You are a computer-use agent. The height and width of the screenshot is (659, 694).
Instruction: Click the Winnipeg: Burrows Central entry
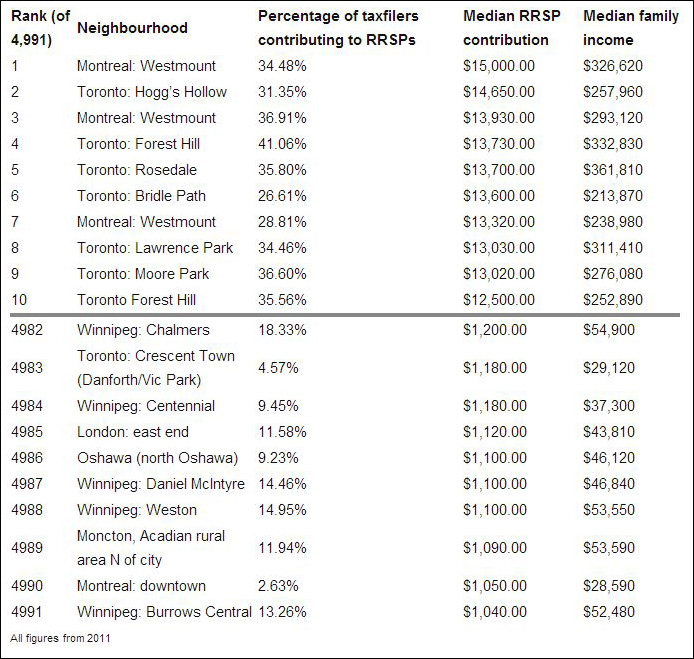[x=164, y=612]
